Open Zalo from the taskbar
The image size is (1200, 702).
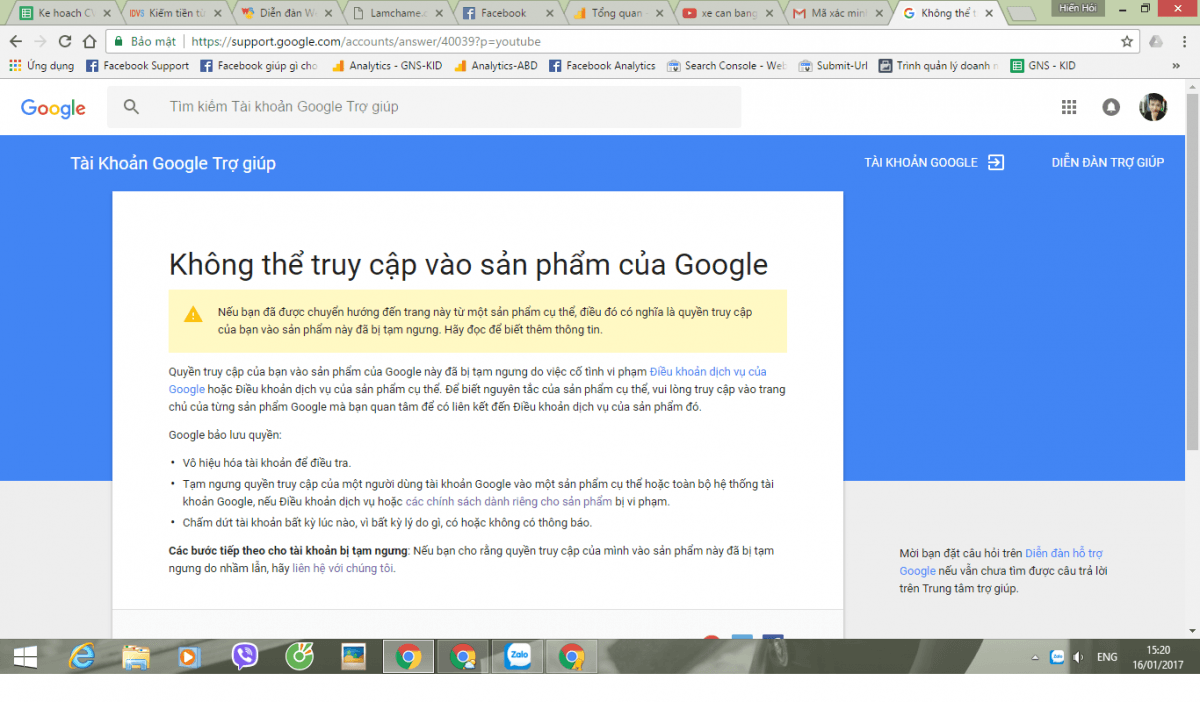(x=518, y=656)
